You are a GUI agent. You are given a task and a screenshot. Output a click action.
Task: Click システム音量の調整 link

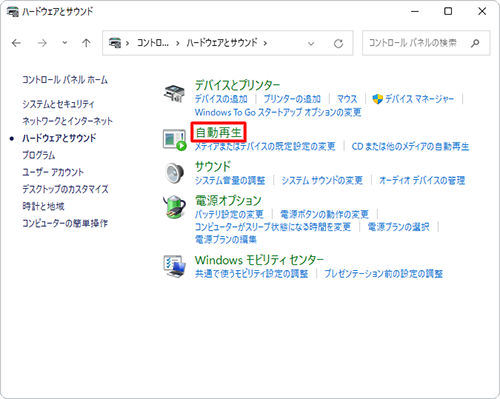click(x=230, y=180)
